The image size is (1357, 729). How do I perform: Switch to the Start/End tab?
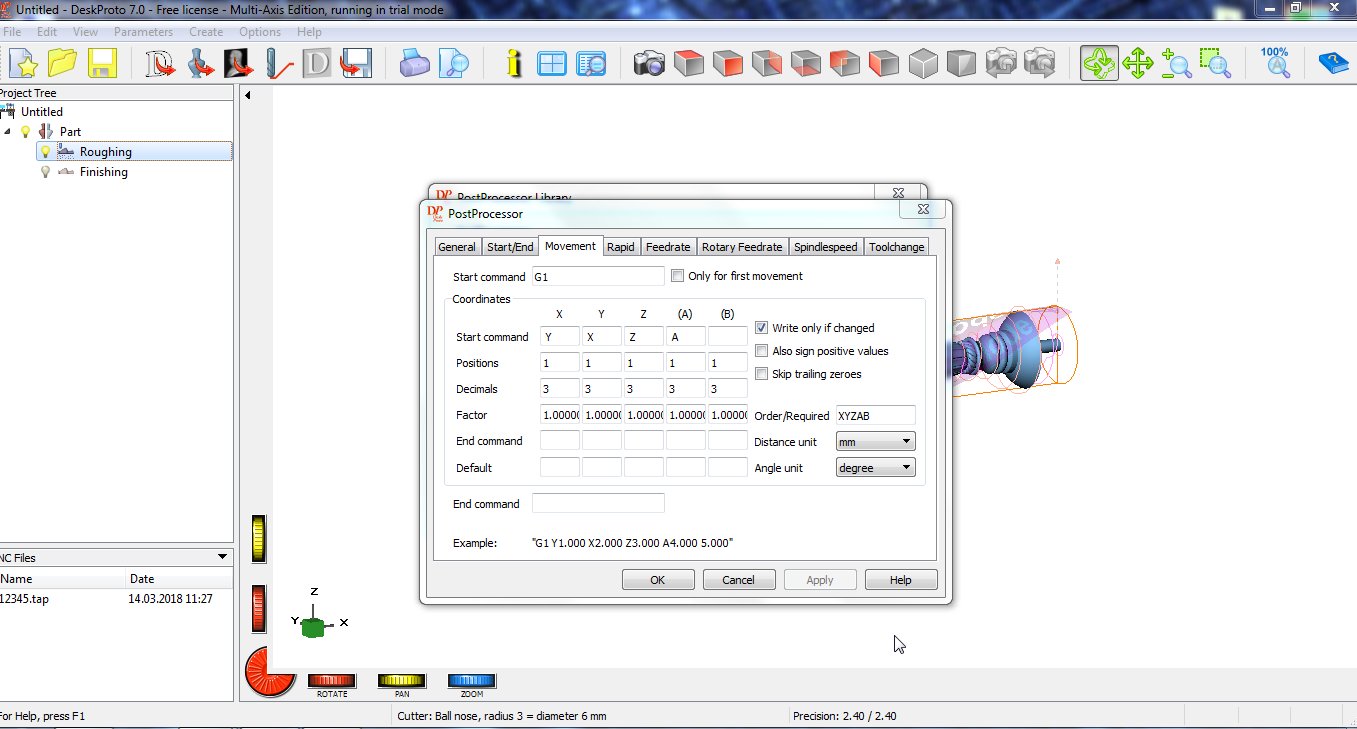[510, 247]
